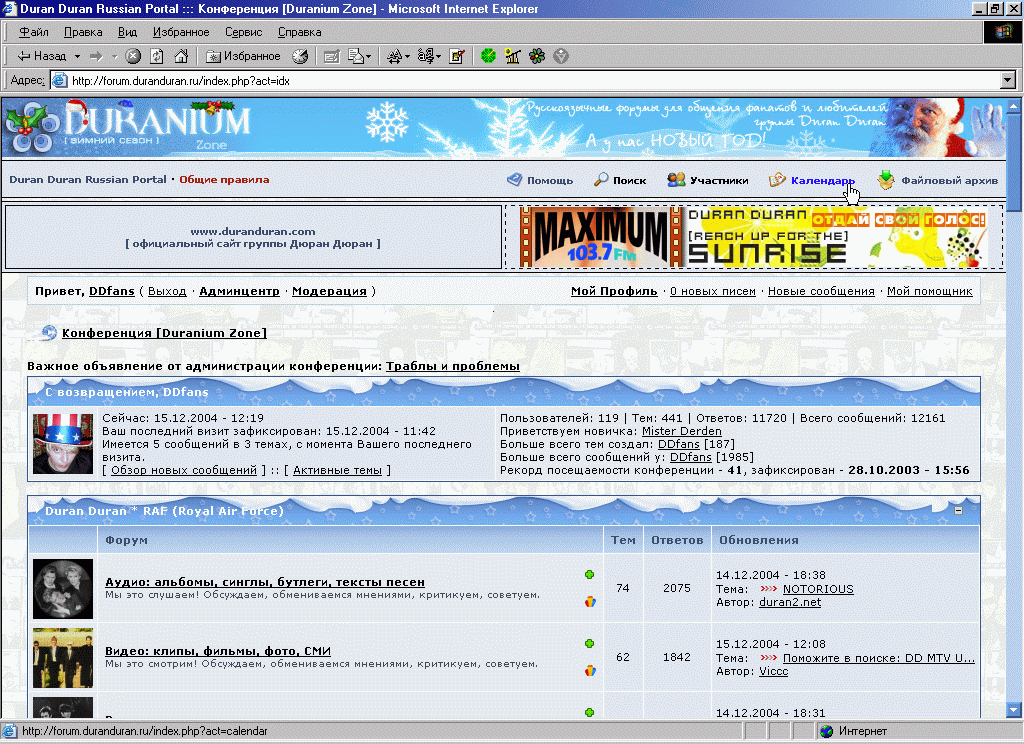Open the address bar dropdown arrow
This screenshot has height=744, width=1024.
[1008, 80]
